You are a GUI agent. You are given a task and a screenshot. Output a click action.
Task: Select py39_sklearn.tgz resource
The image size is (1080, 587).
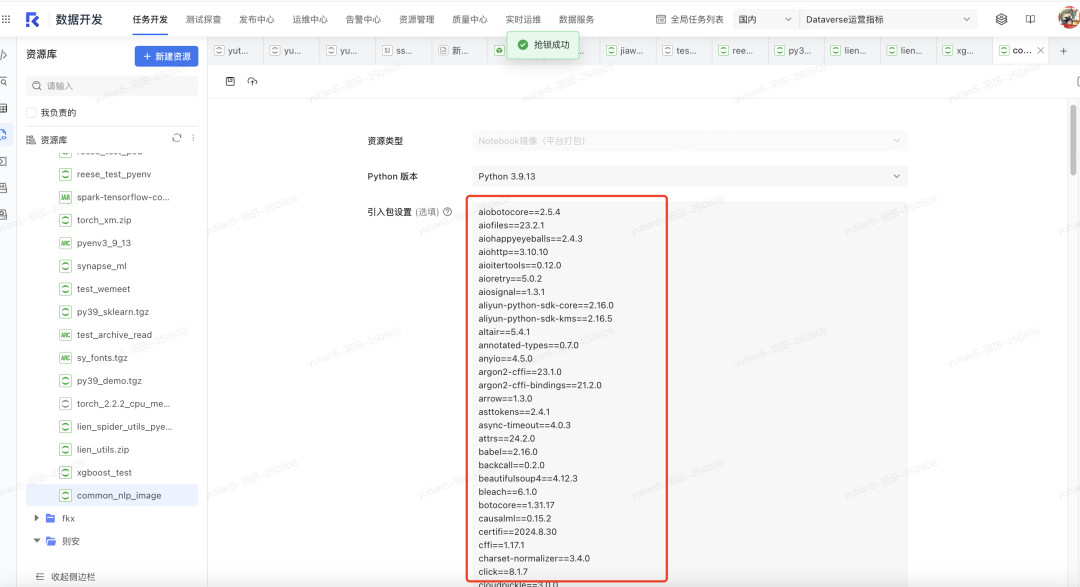point(112,311)
